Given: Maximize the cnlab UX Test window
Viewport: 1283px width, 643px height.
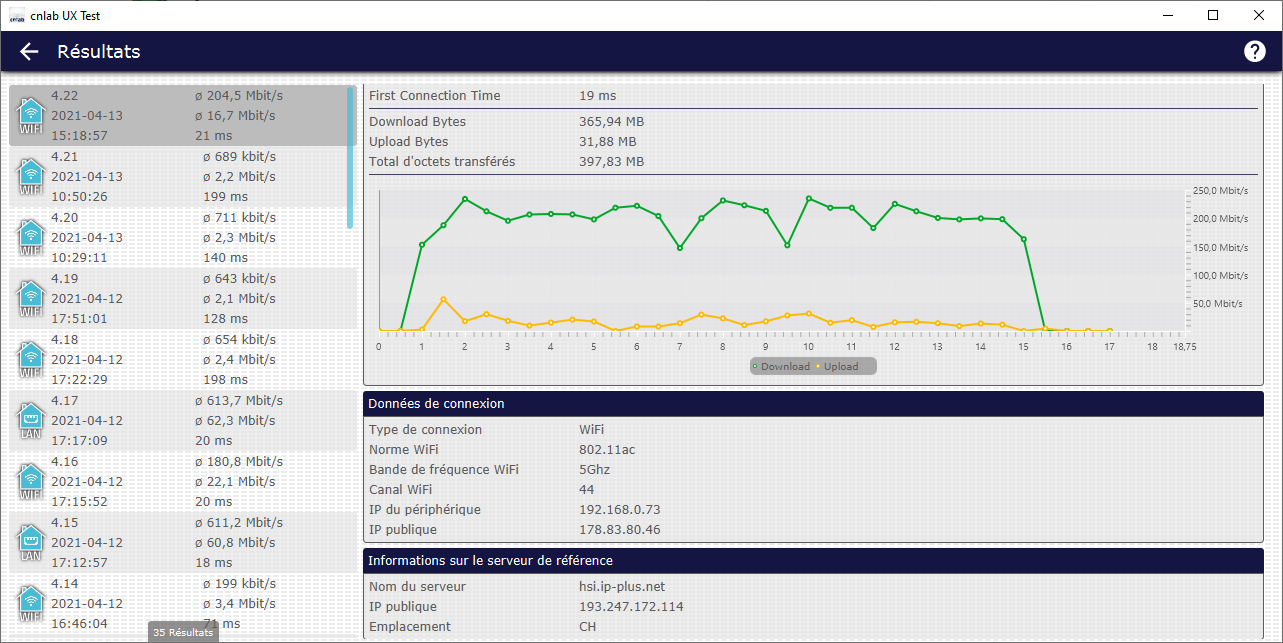Looking at the screenshot, I should tap(1213, 15).
